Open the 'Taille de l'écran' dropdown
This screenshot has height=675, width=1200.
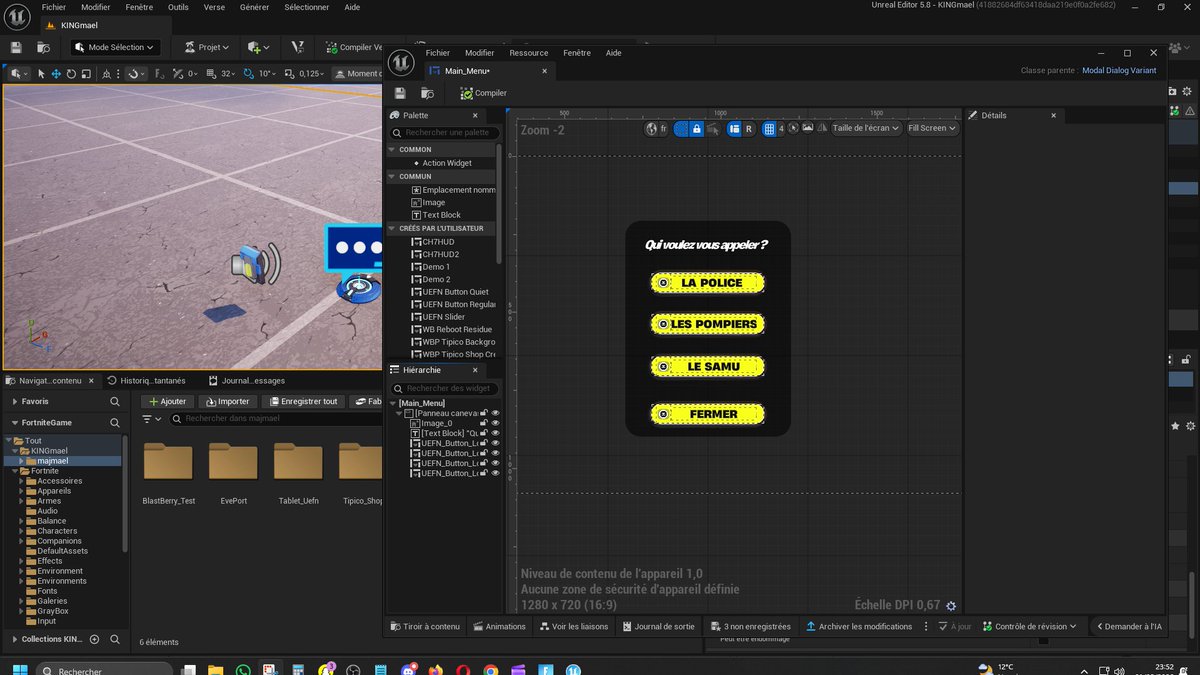(866, 128)
